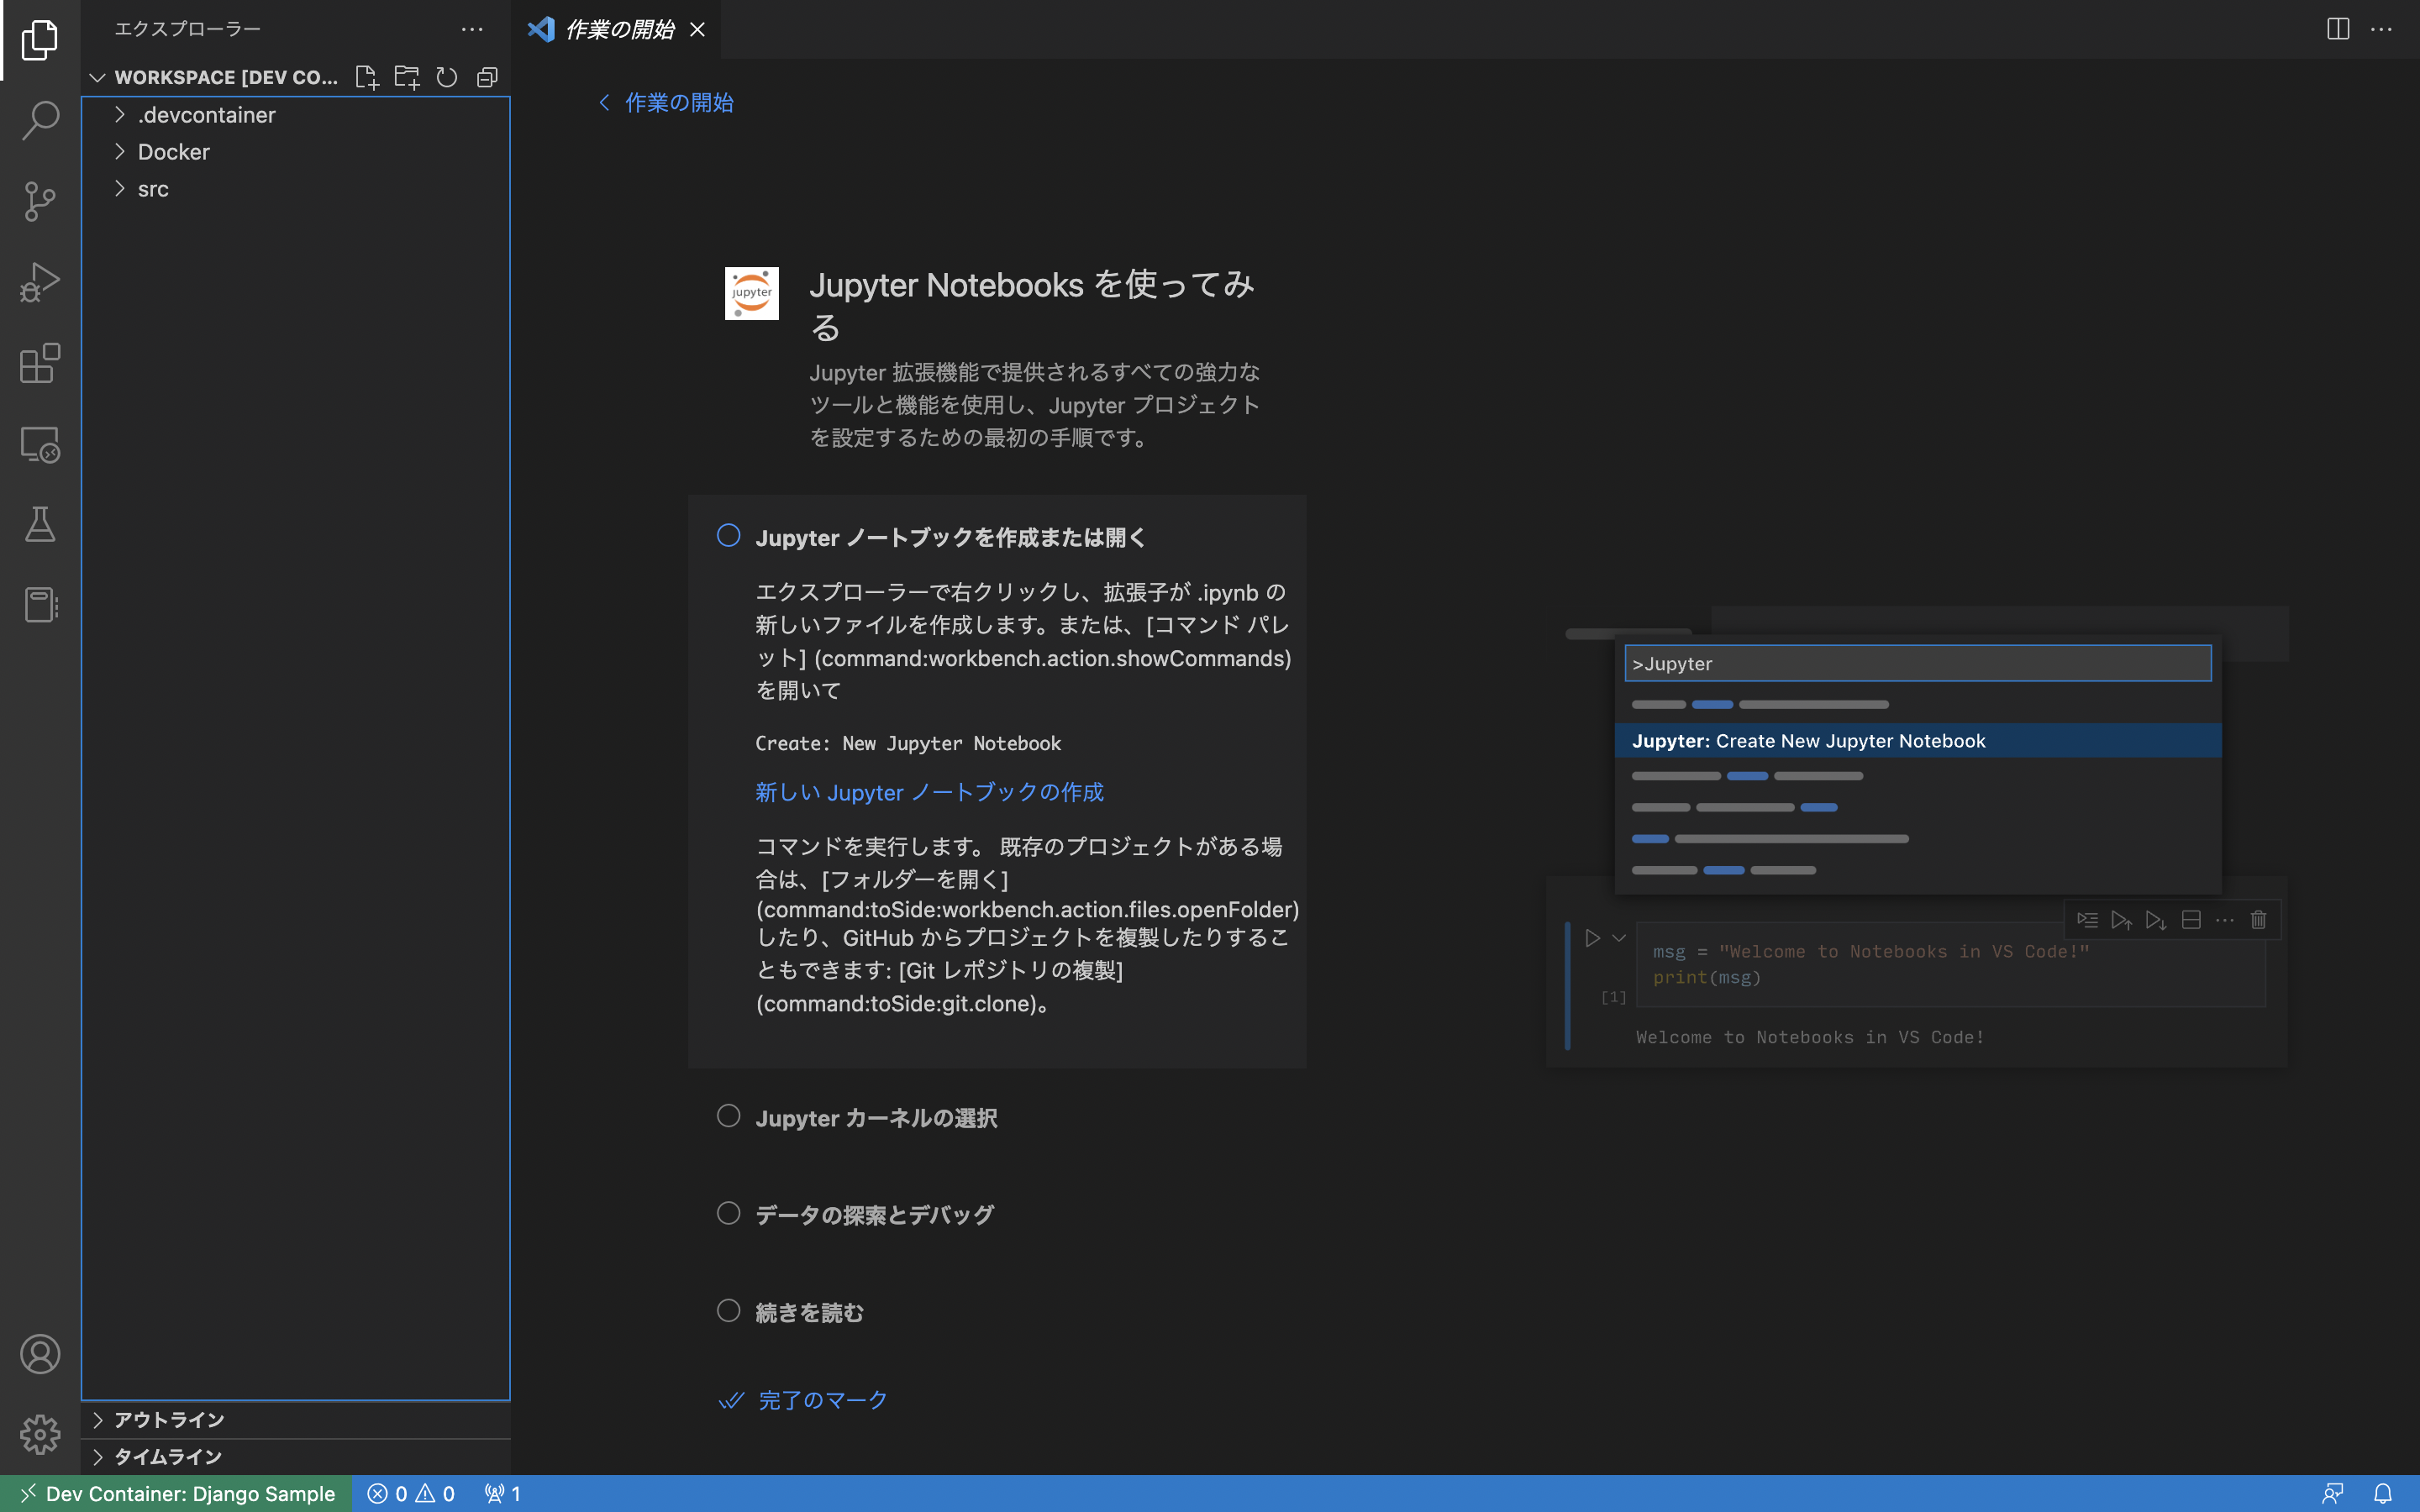Open the Source Control view
This screenshot has height=1512, width=2420.
click(40, 201)
